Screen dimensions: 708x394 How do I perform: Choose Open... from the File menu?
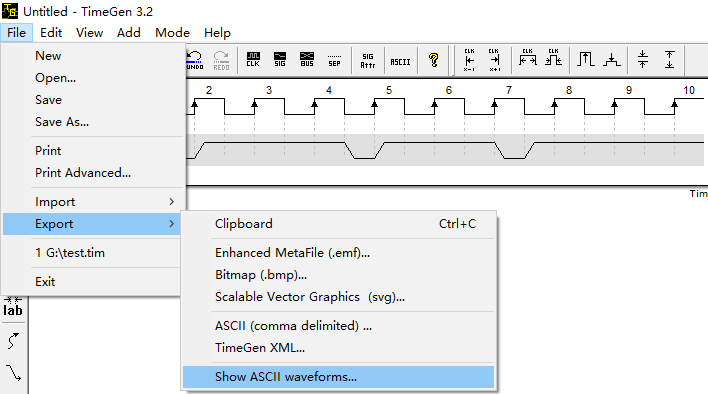93,78
